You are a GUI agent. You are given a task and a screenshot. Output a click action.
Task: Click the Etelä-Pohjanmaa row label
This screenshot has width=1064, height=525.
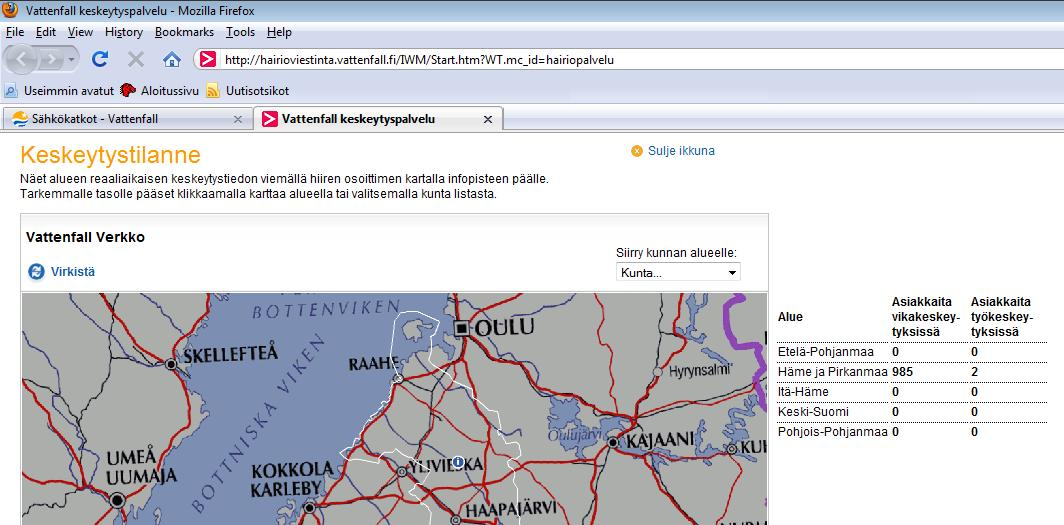(x=826, y=352)
